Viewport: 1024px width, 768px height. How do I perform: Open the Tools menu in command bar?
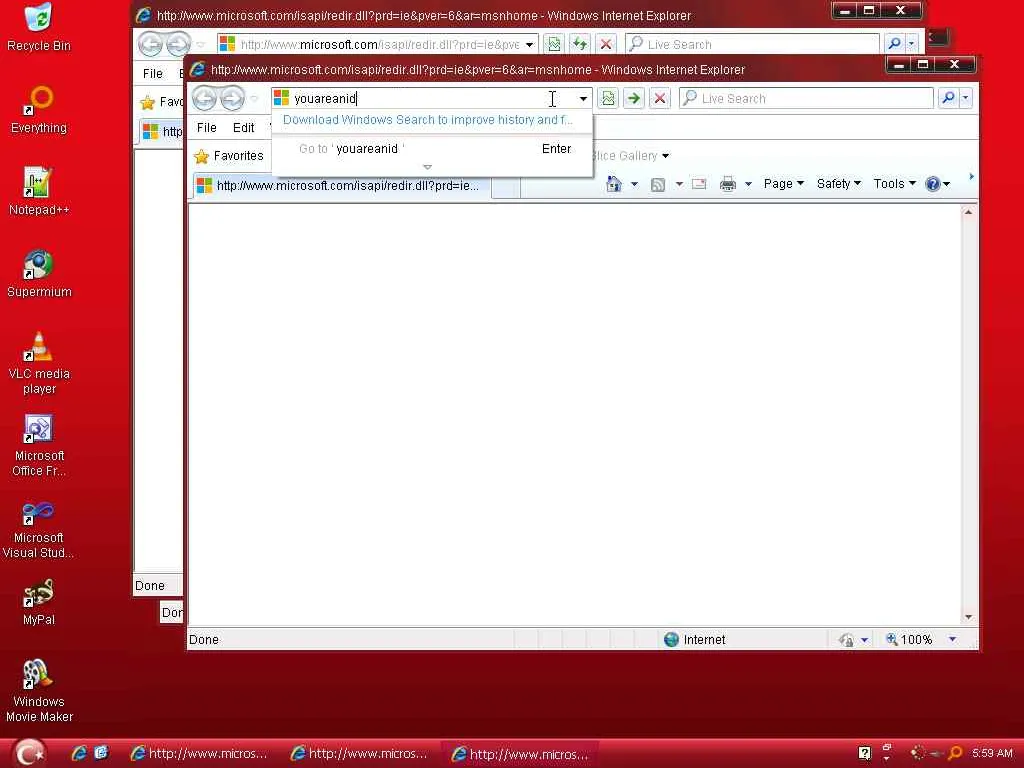click(895, 184)
